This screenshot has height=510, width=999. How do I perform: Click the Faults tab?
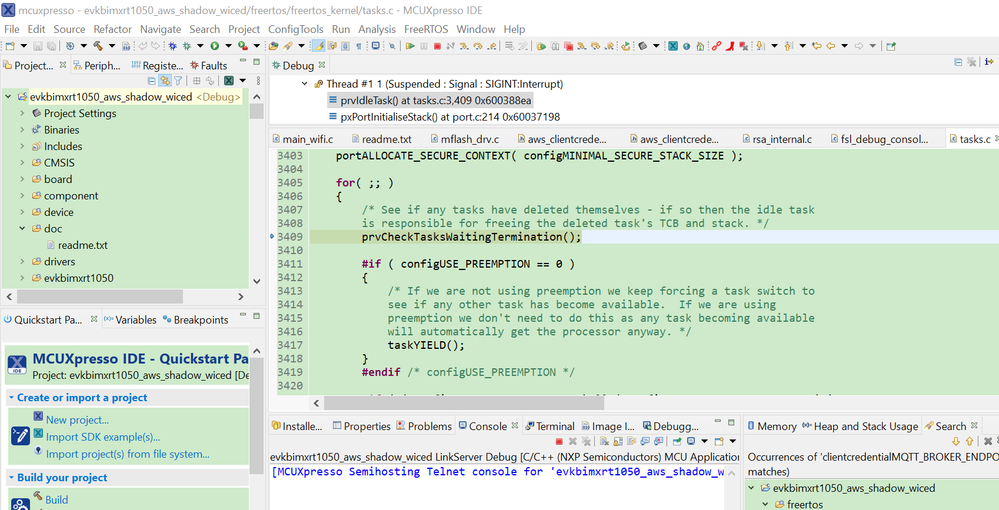[x=209, y=66]
